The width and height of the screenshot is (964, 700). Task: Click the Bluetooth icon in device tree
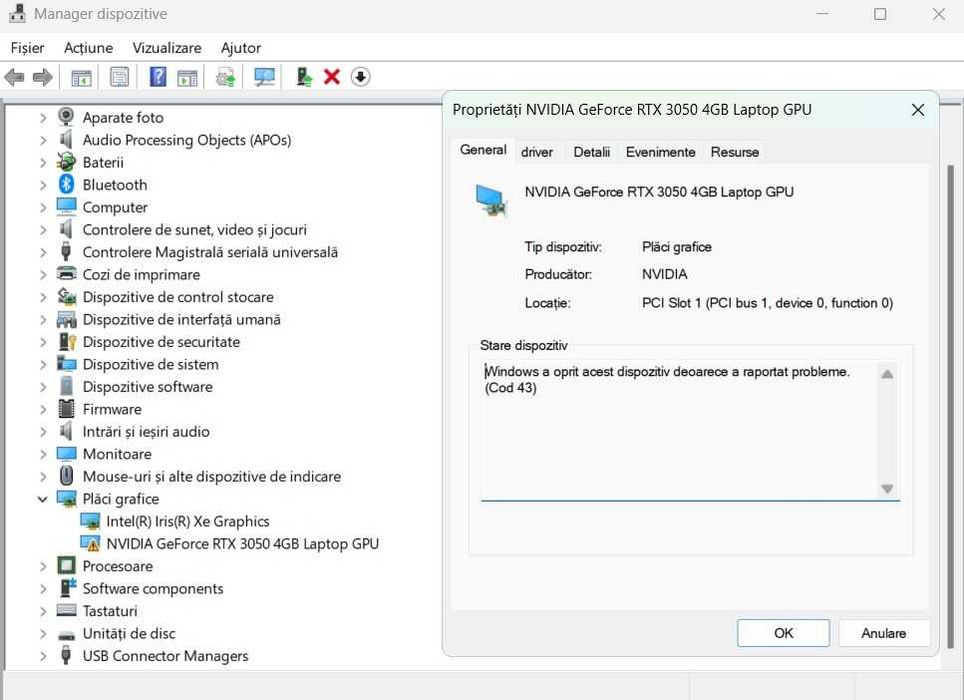[x=66, y=184]
